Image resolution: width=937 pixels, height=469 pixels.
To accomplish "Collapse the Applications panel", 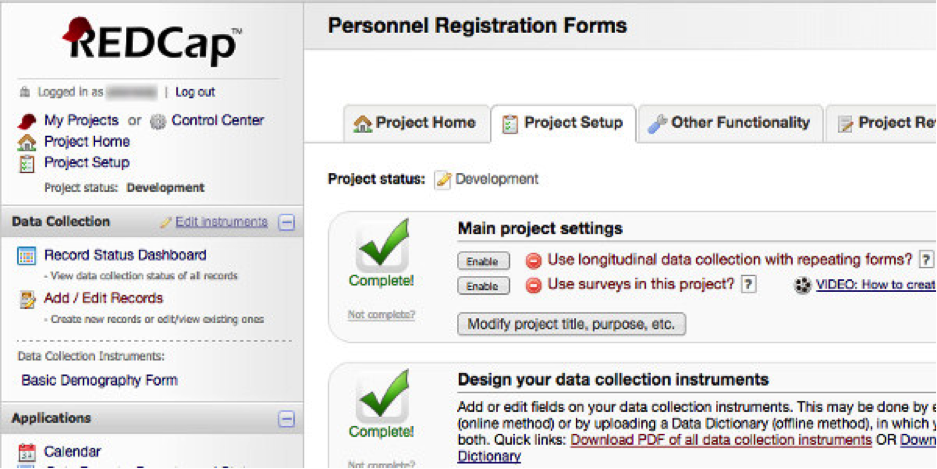I will pyautogui.click(x=287, y=419).
